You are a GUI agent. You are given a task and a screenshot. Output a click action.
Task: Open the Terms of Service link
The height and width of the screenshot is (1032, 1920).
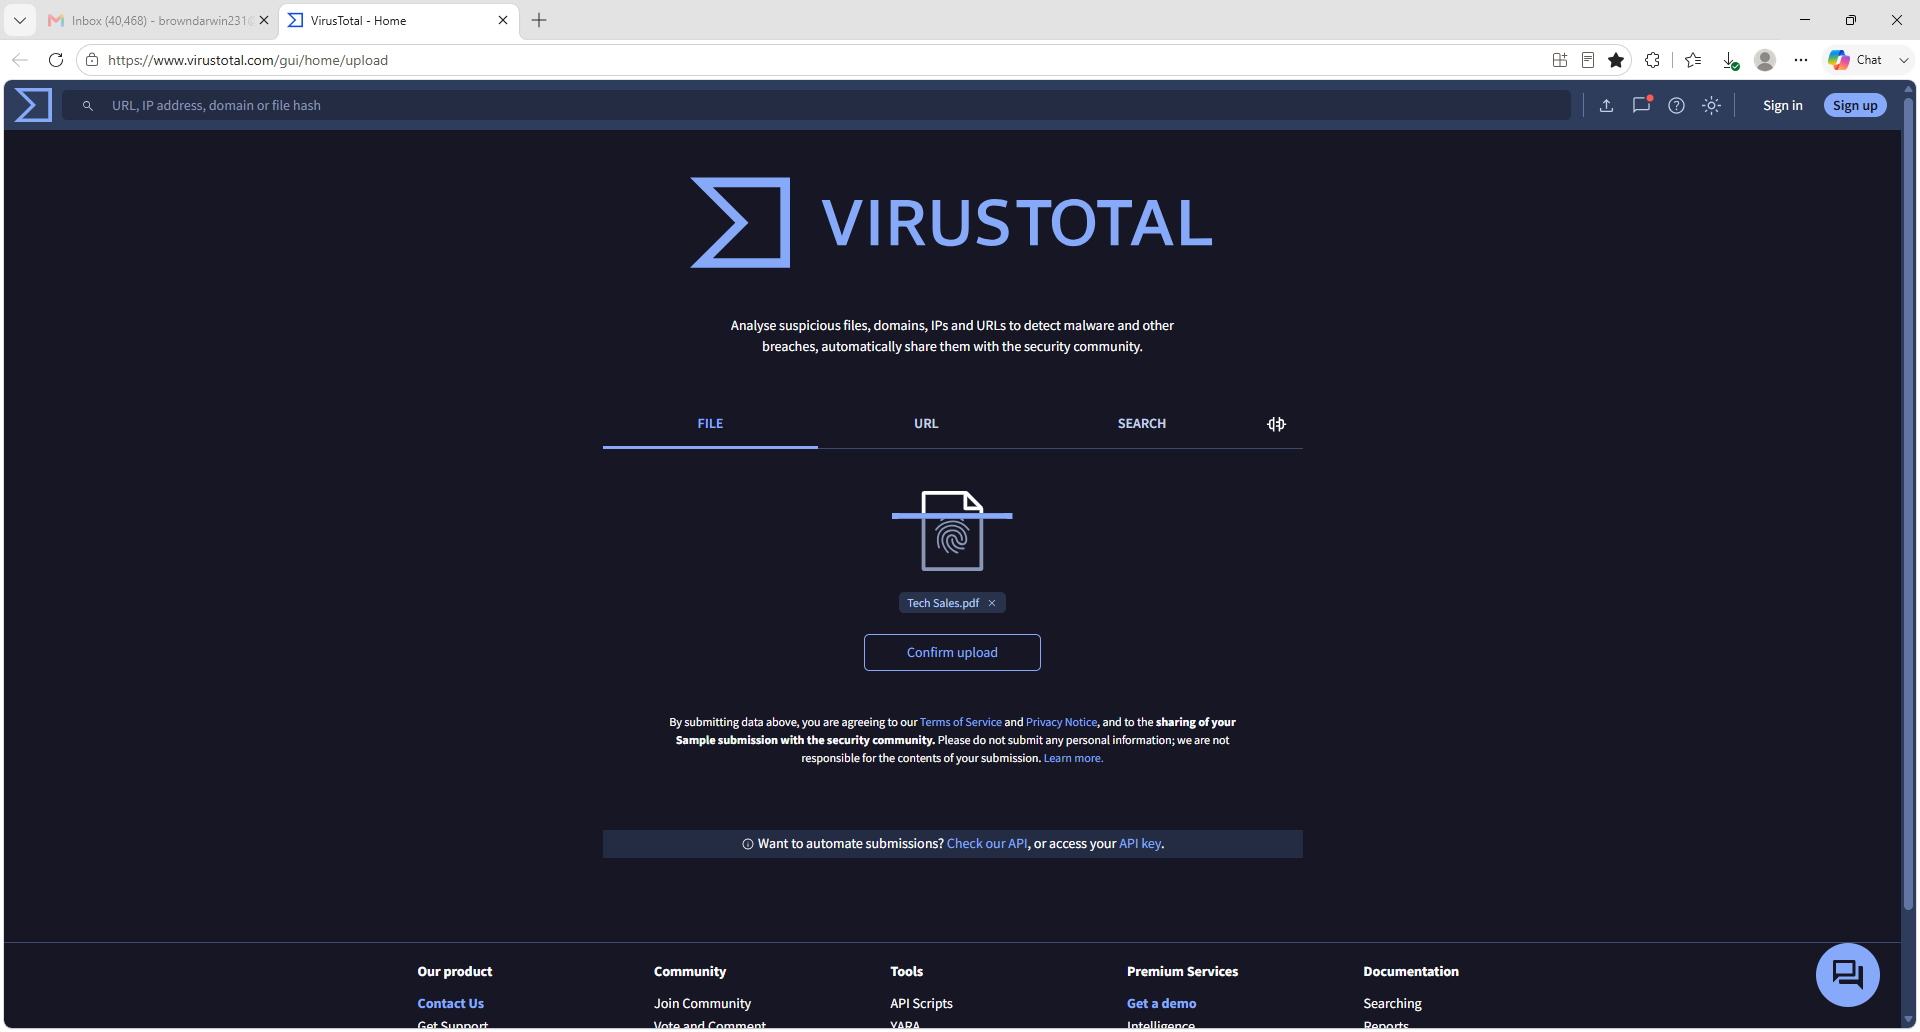tap(960, 722)
